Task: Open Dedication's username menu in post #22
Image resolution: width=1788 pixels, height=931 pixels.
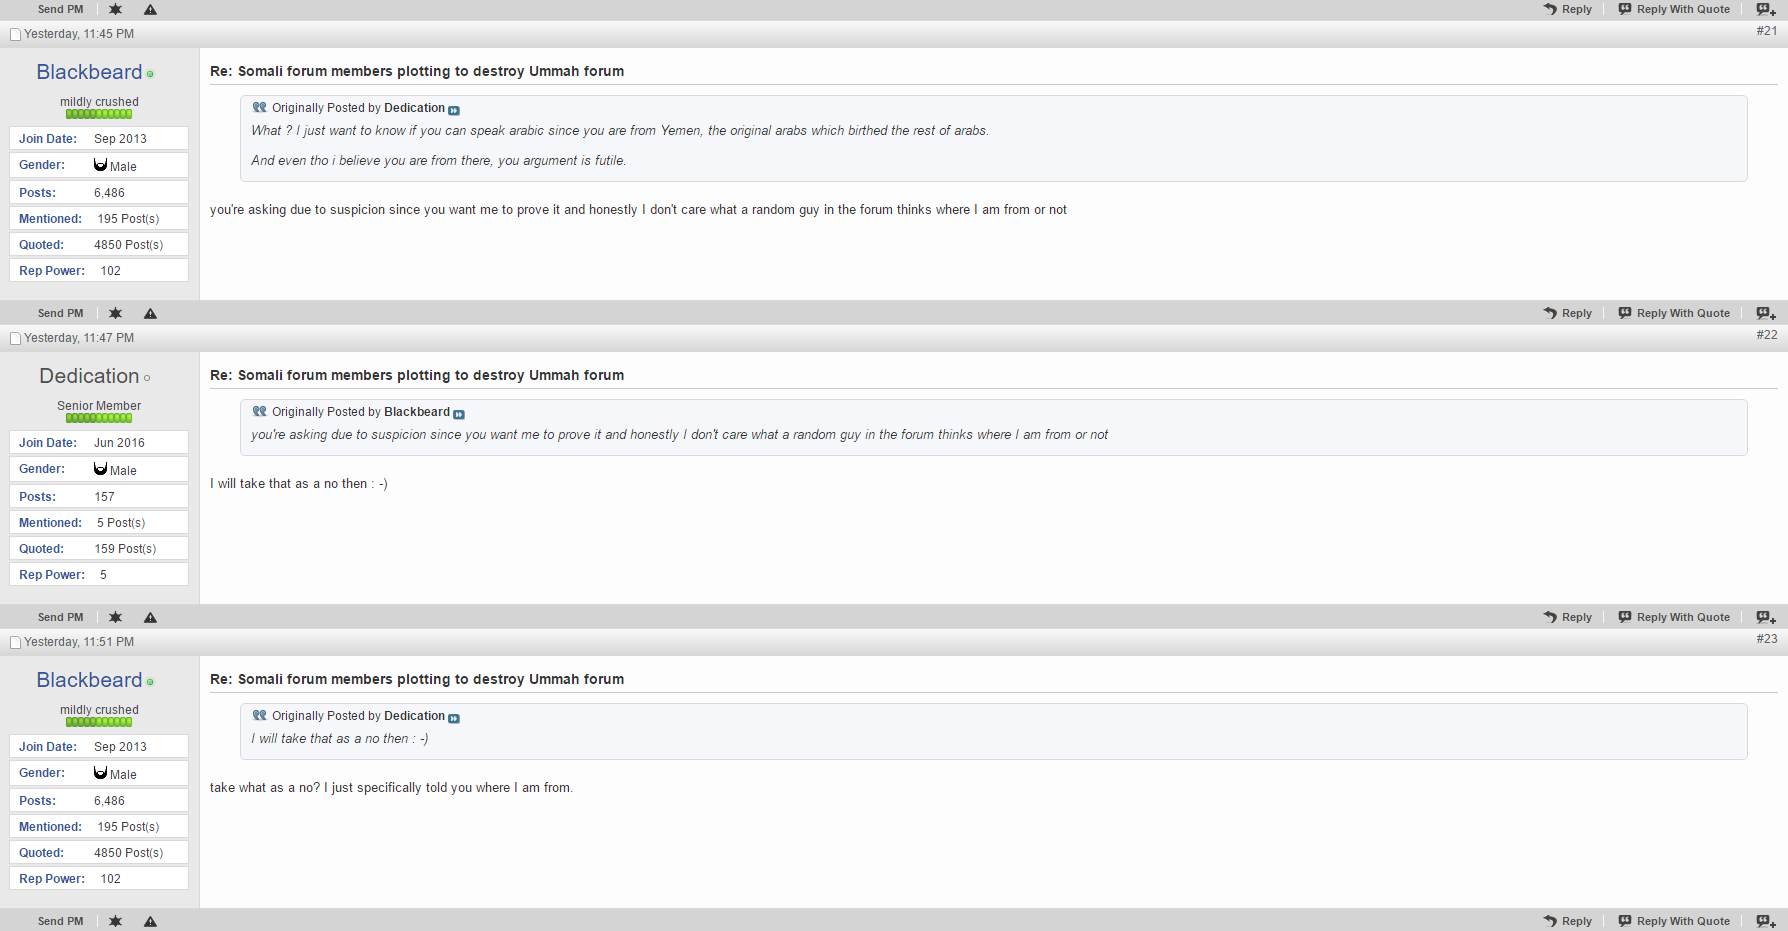Action: 89,376
